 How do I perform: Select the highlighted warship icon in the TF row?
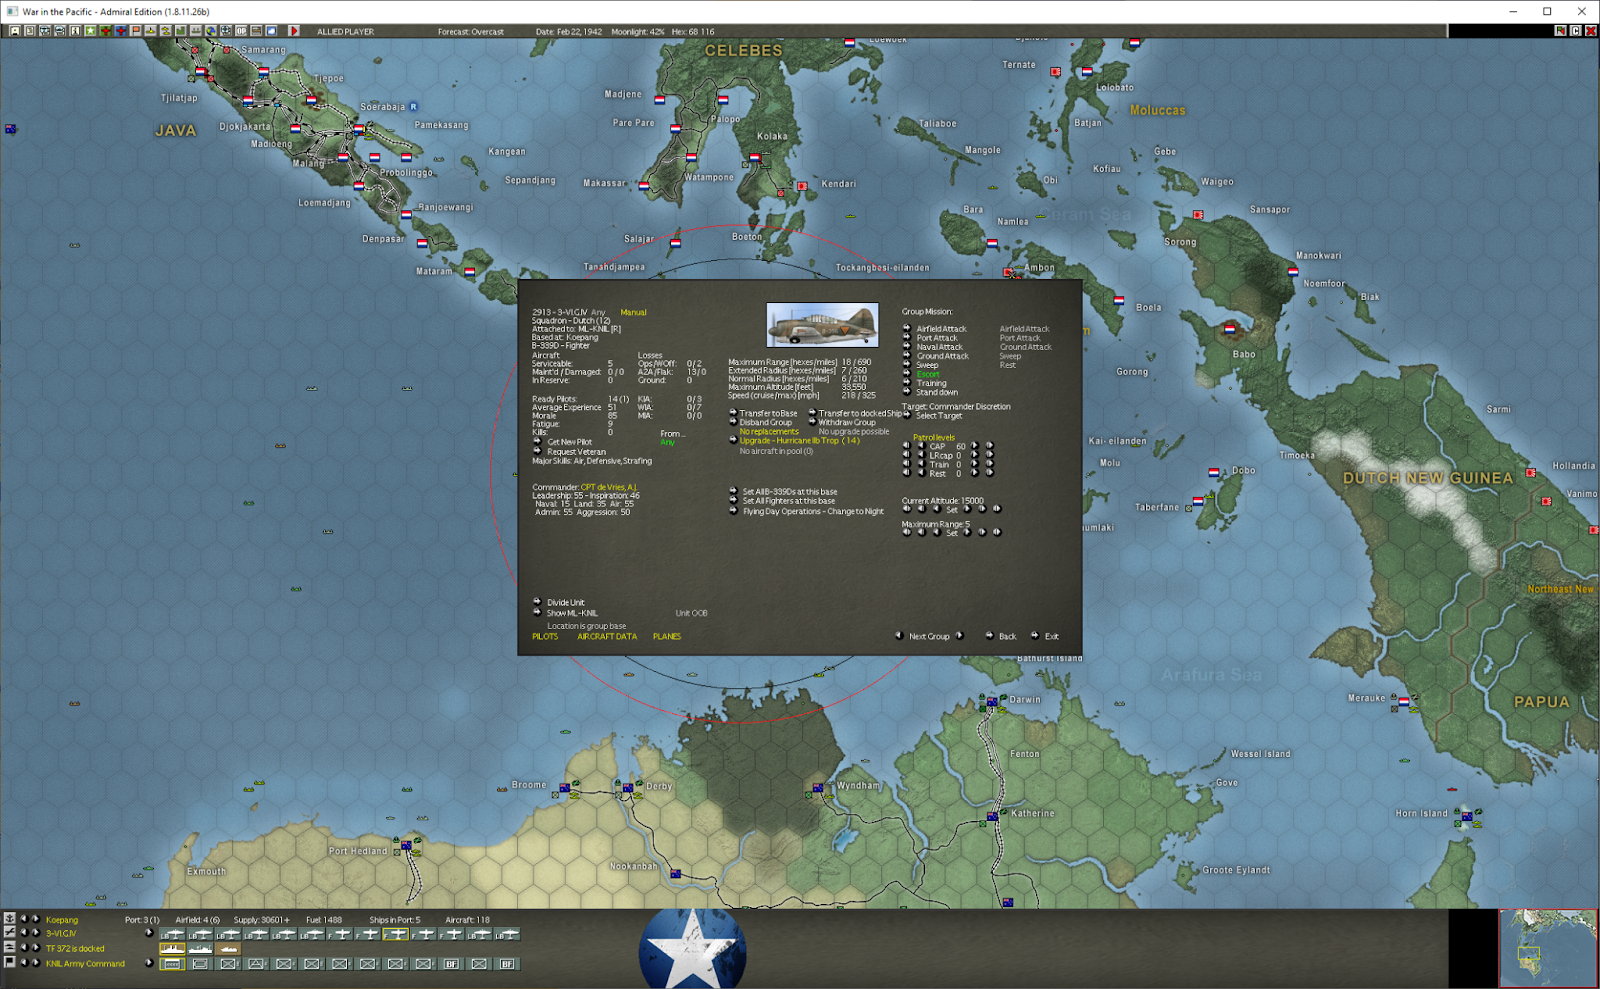tap(172, 949)
